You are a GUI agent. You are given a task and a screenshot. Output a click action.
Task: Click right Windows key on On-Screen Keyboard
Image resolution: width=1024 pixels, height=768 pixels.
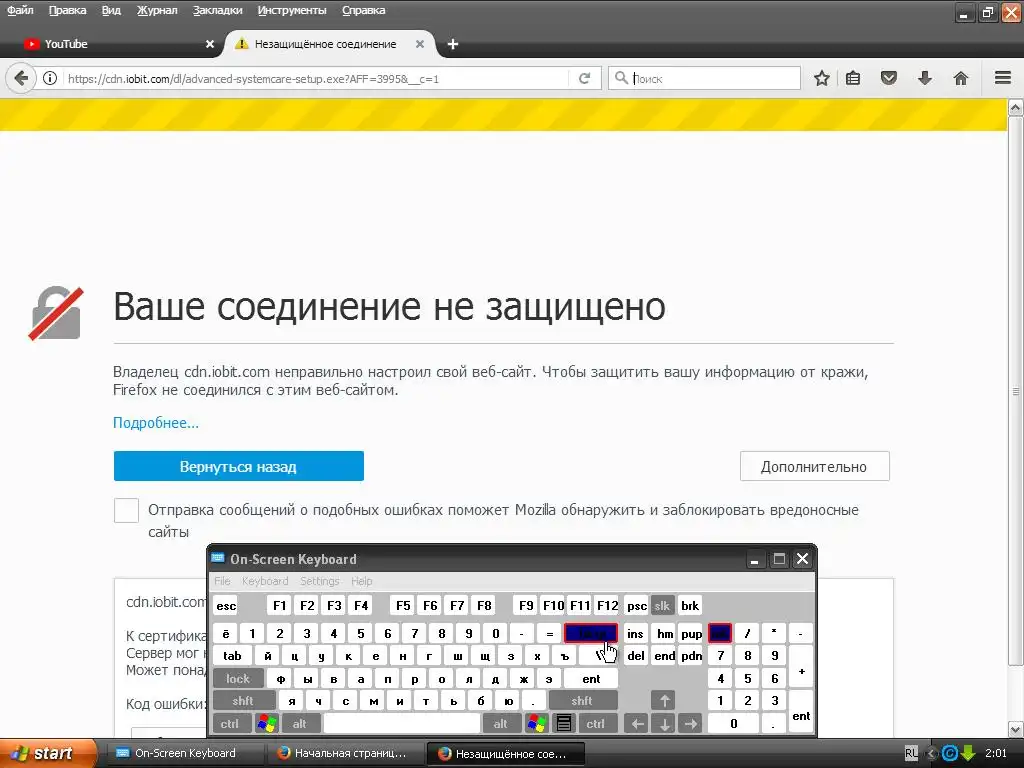tap(537, 723)
